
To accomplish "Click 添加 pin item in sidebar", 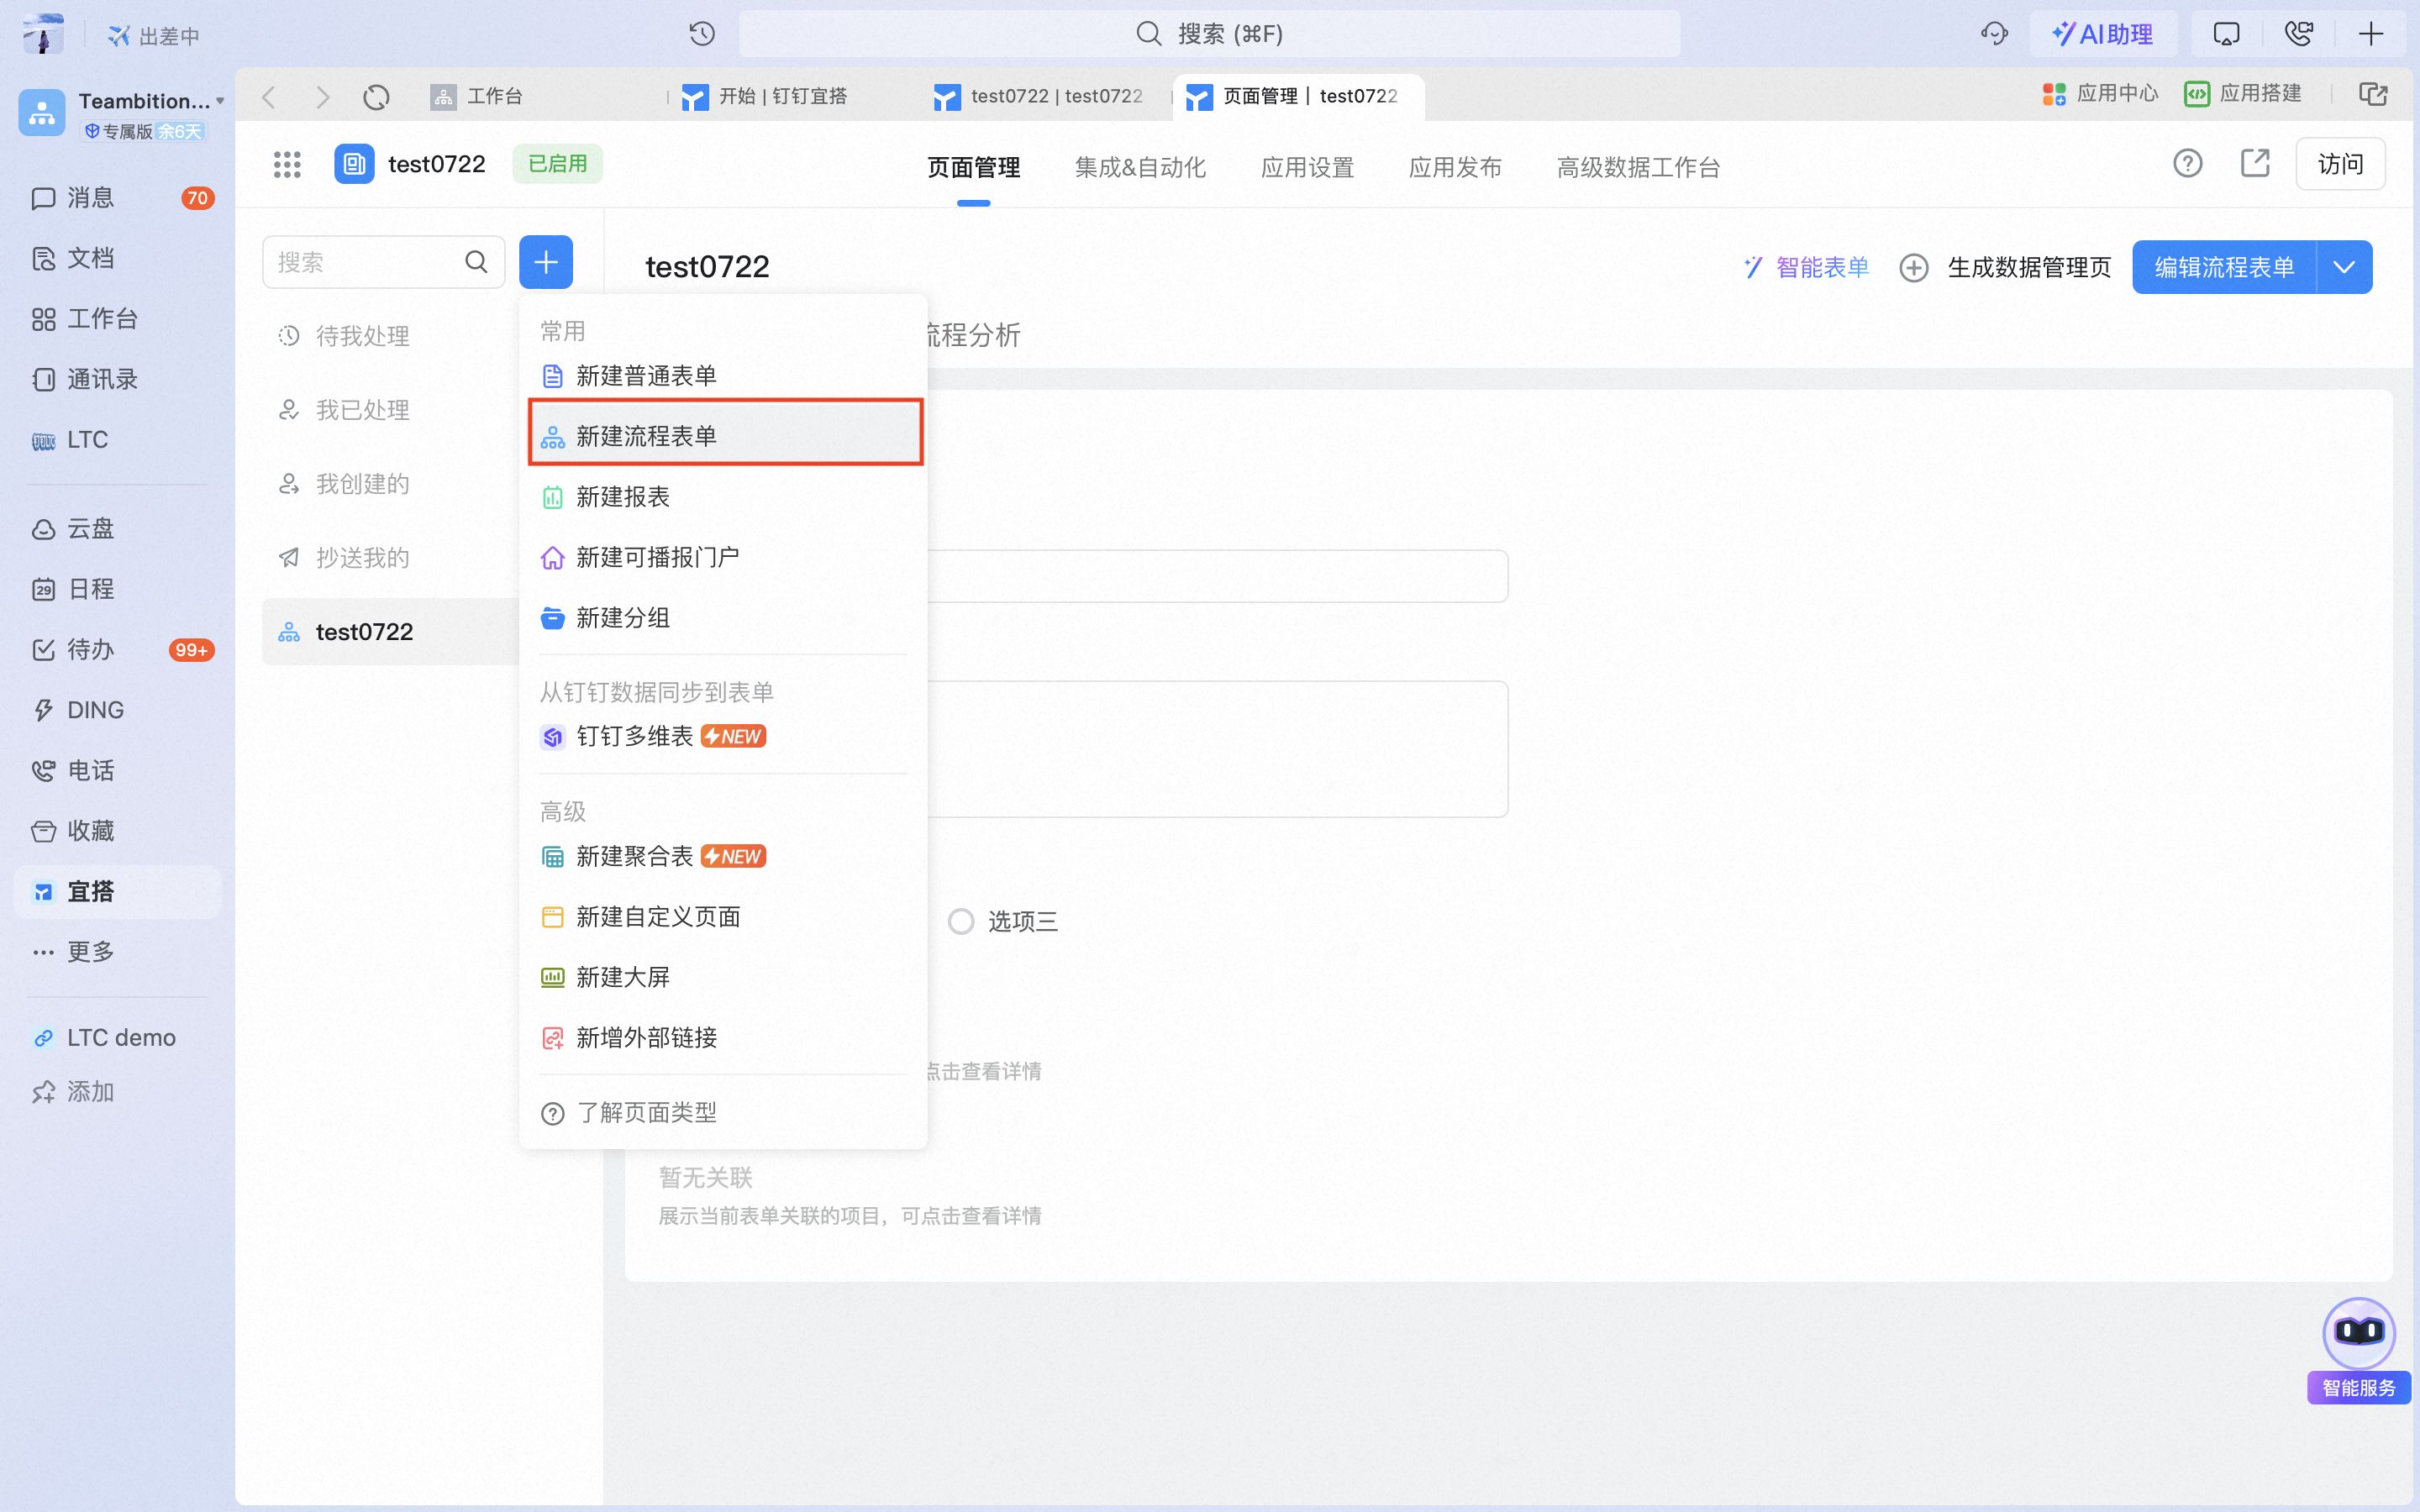I will click(118, 1091).
